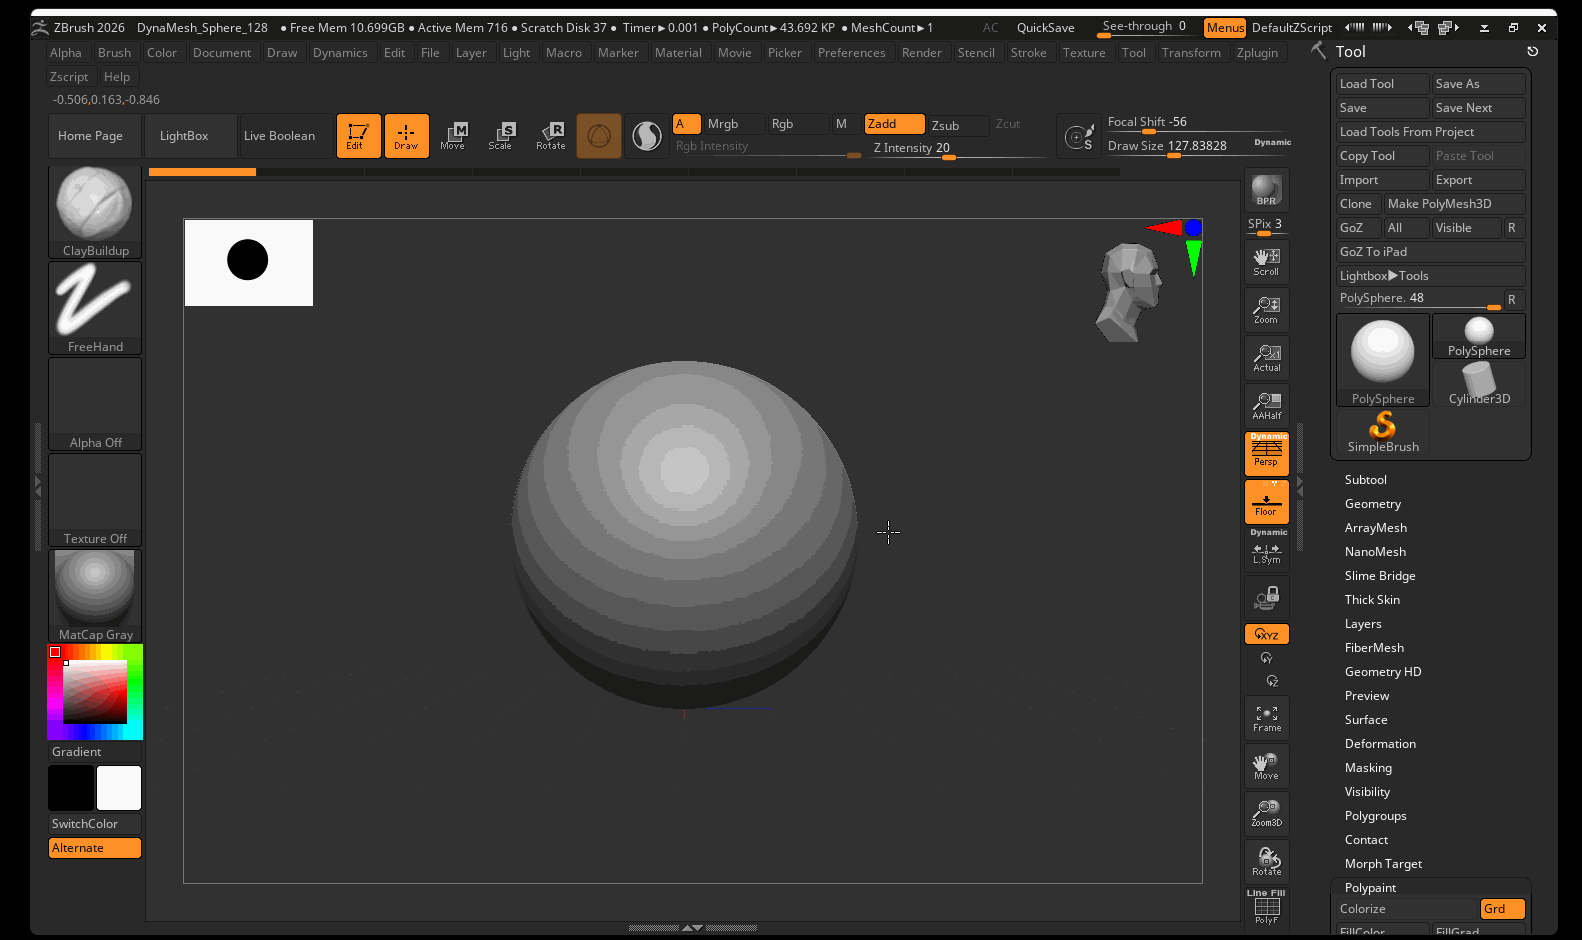Viewport: 1582px width, 940px height.
Task: Click the BPR render icon
Action: pos(1266,190)
